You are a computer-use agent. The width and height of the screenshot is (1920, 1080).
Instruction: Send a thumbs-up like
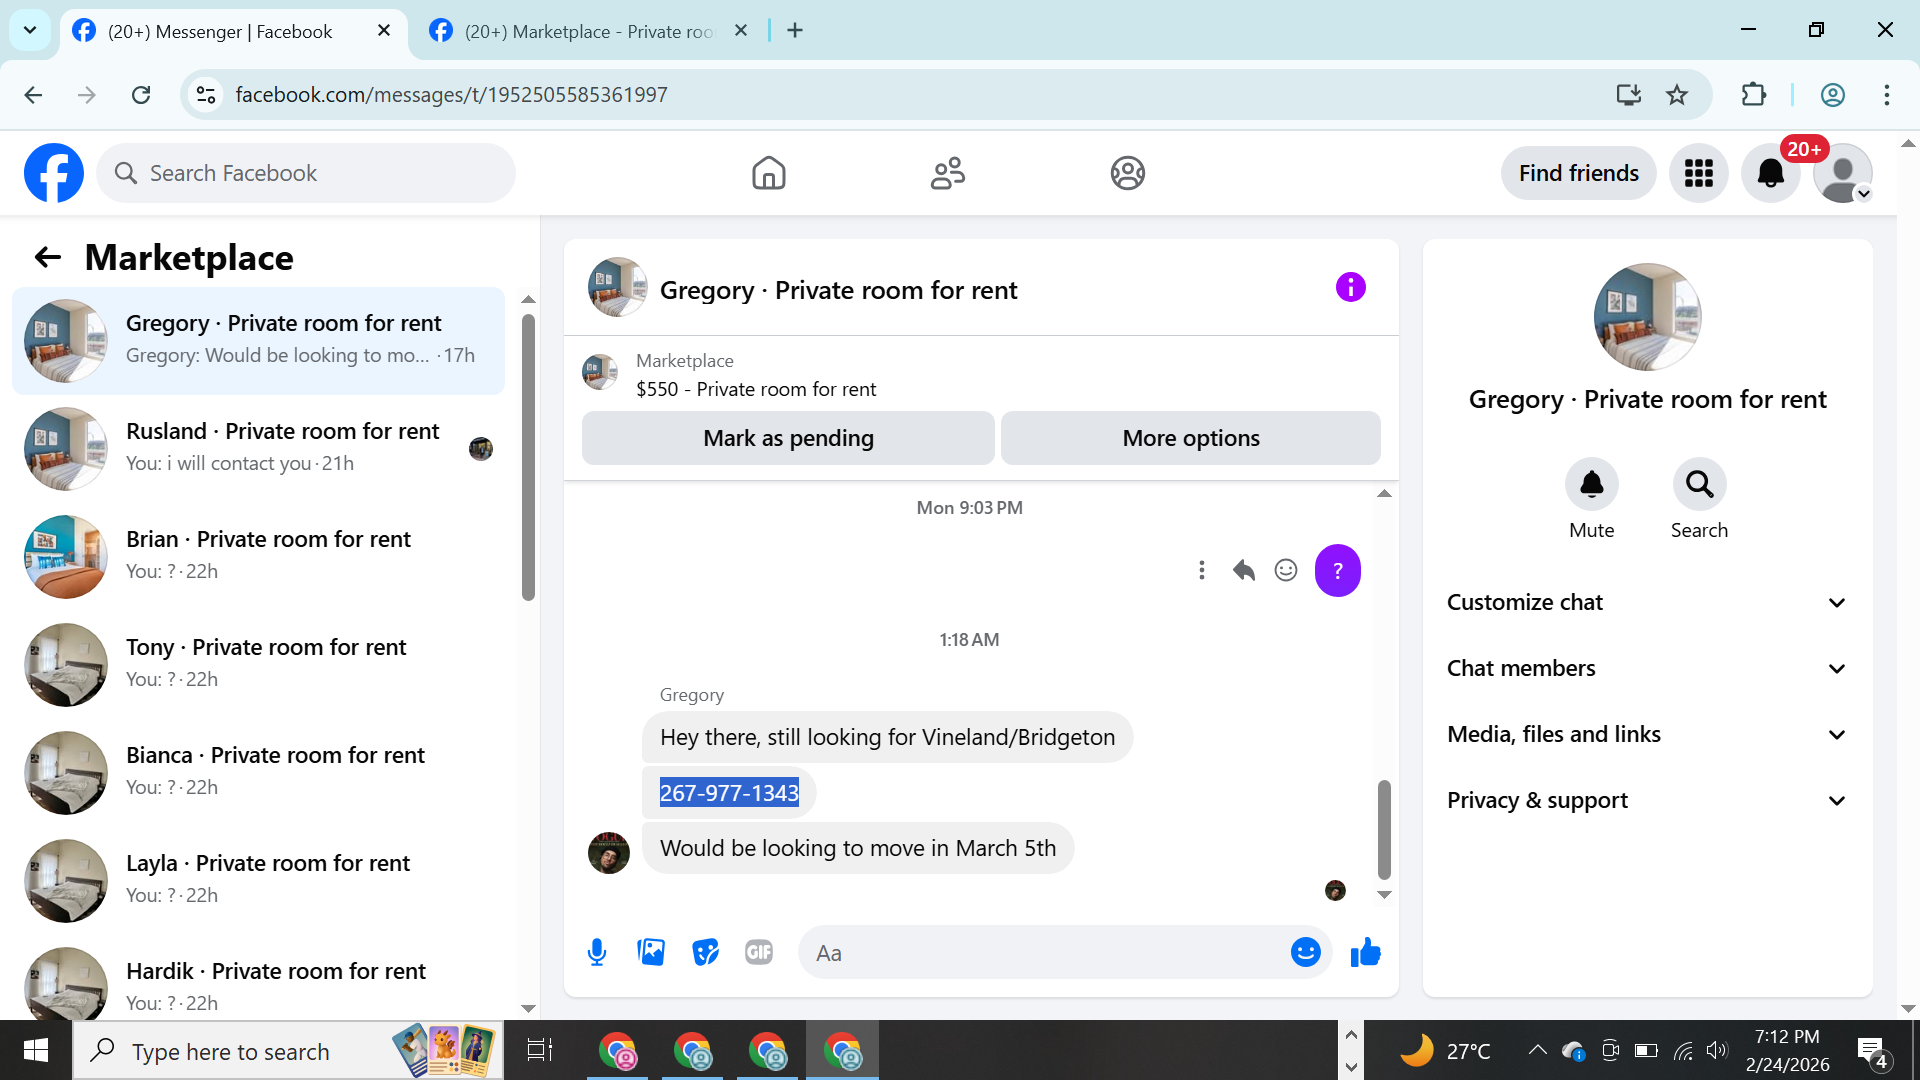[1365, 952]
